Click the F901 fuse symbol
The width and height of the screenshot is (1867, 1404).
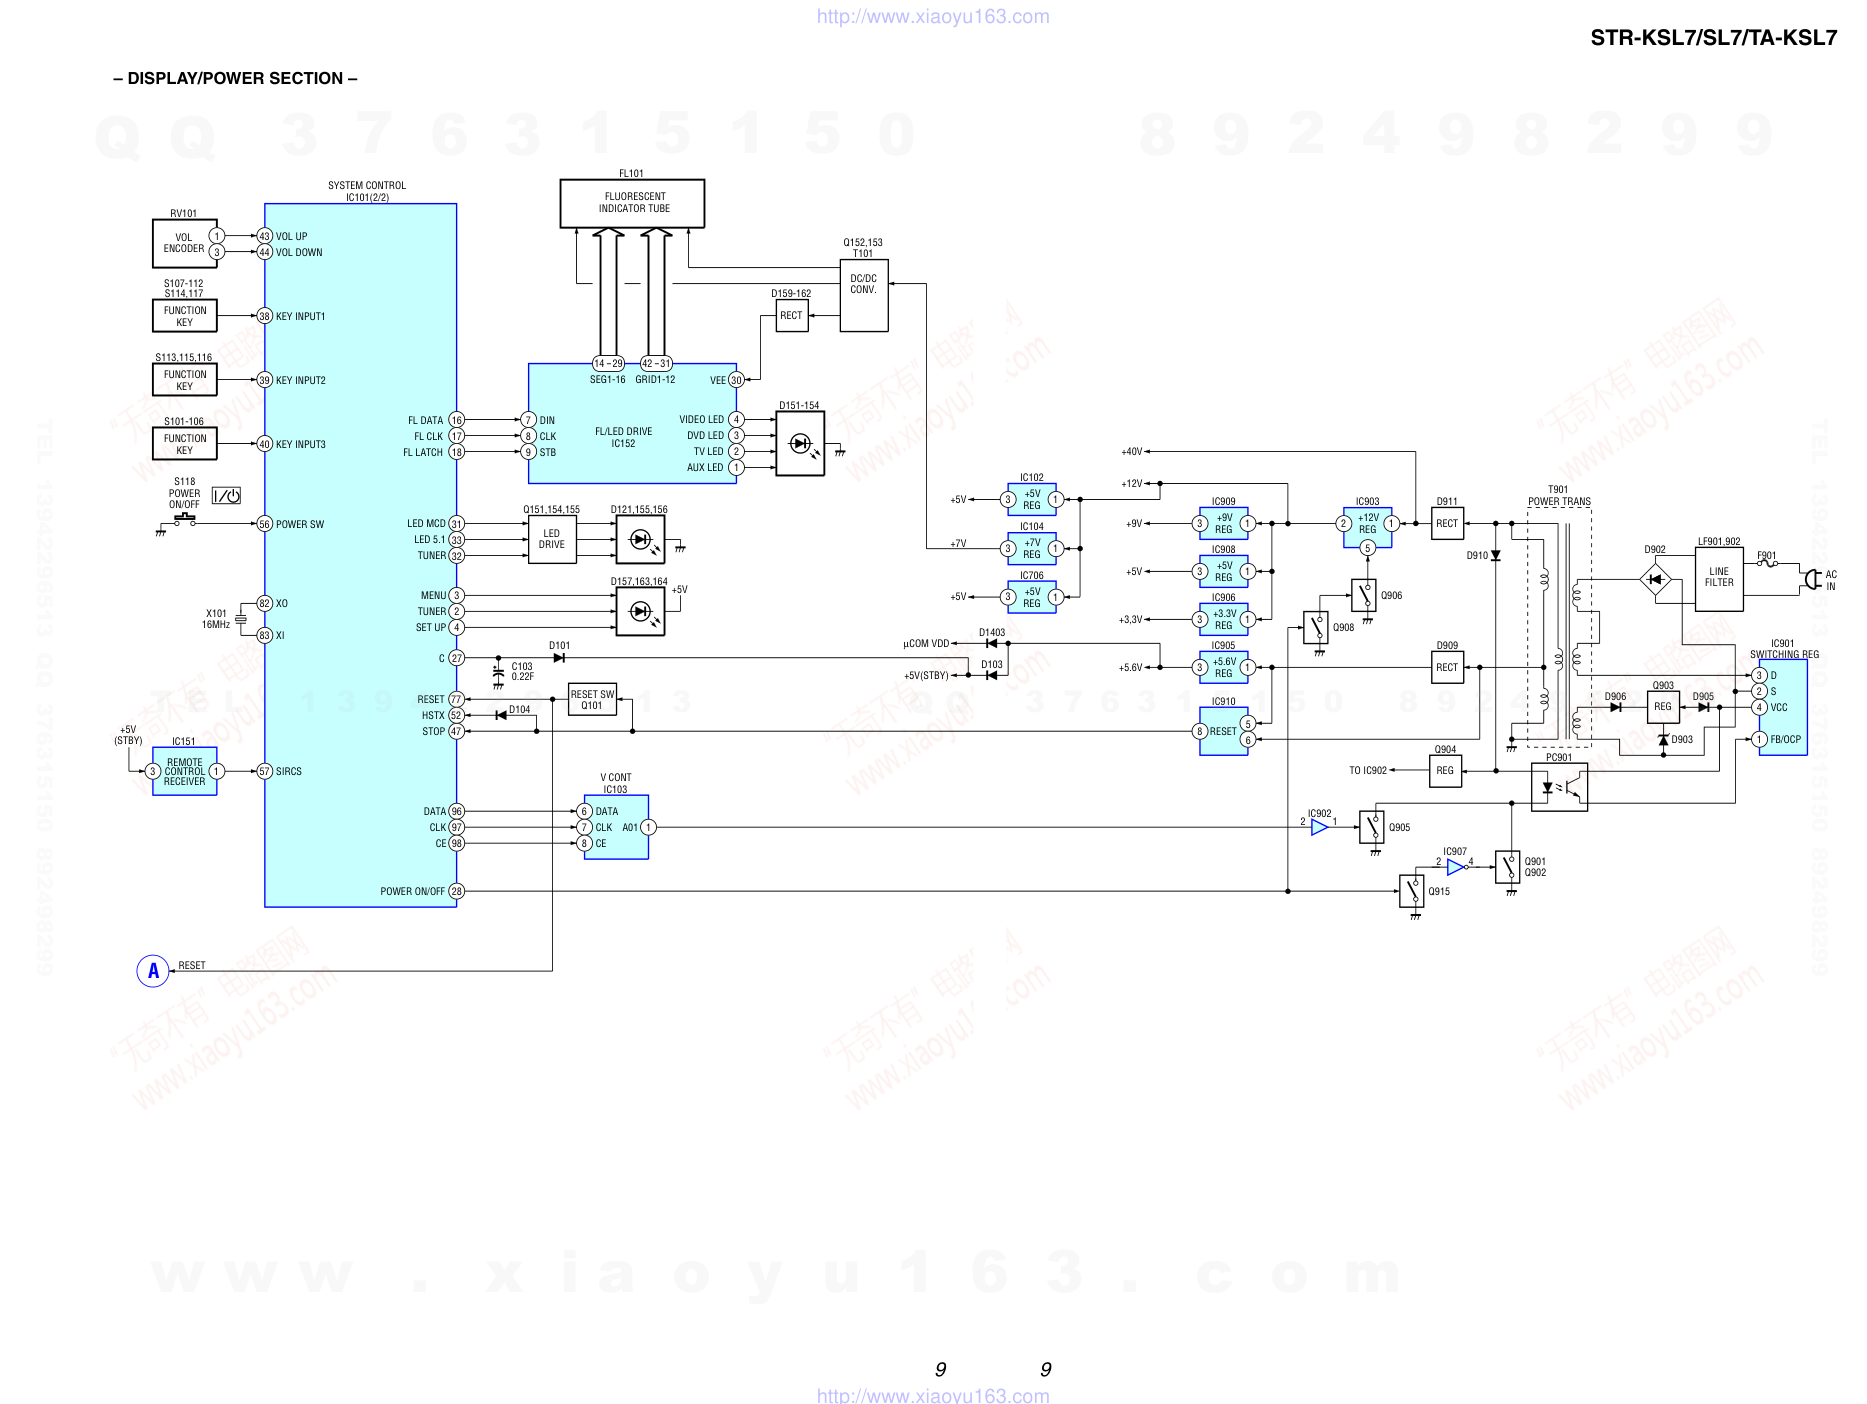coord(1768,564)
